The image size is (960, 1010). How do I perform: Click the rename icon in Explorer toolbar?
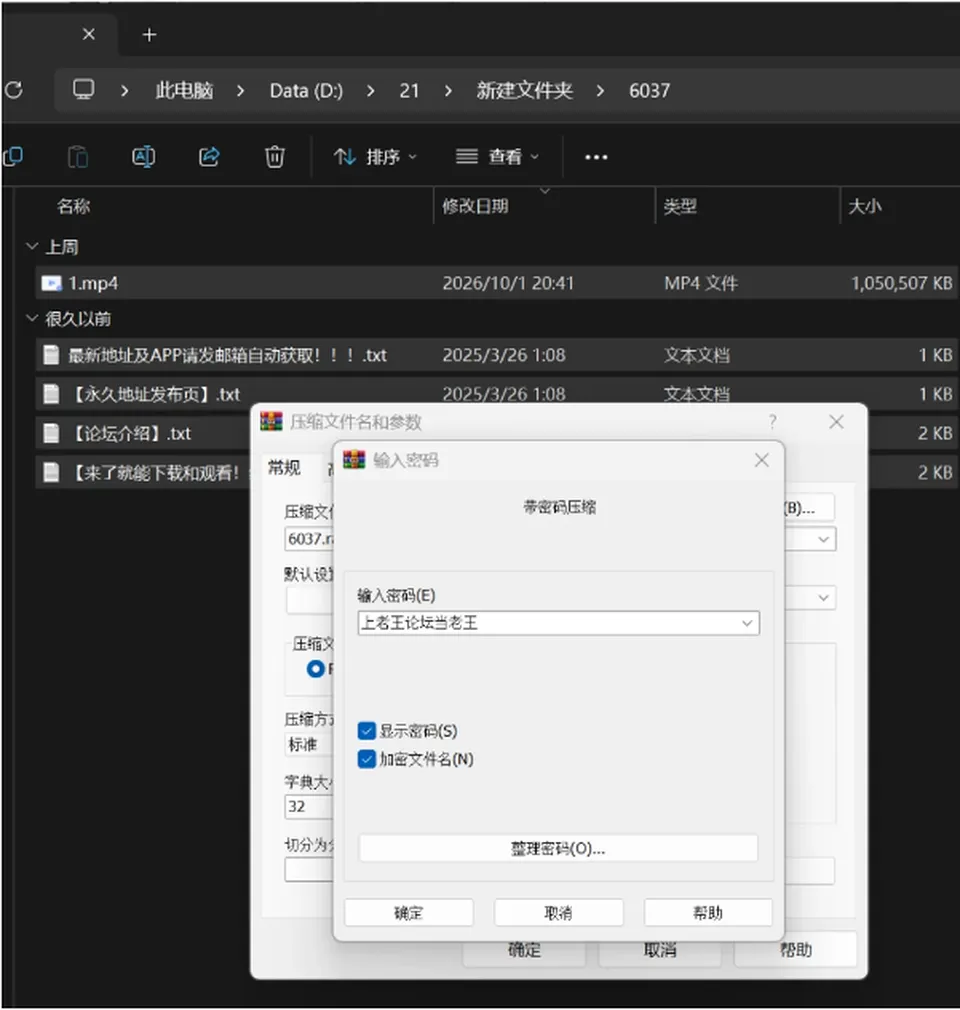pos(144,157)
